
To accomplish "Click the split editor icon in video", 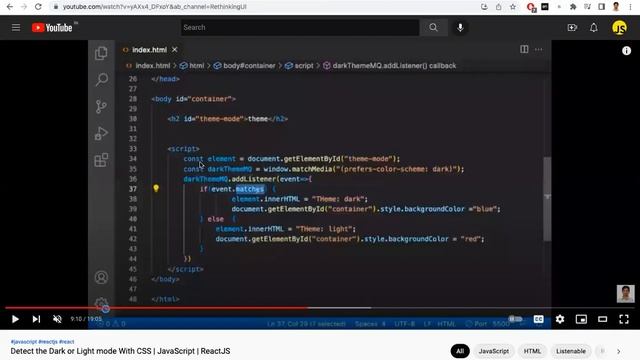I will pos(524,49).
